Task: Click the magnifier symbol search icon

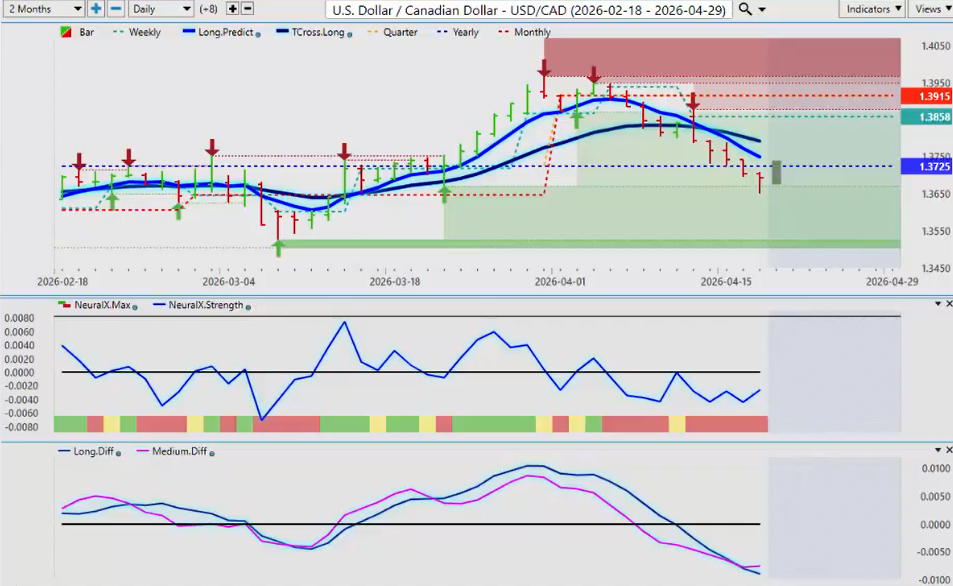Action: point(746,9)
